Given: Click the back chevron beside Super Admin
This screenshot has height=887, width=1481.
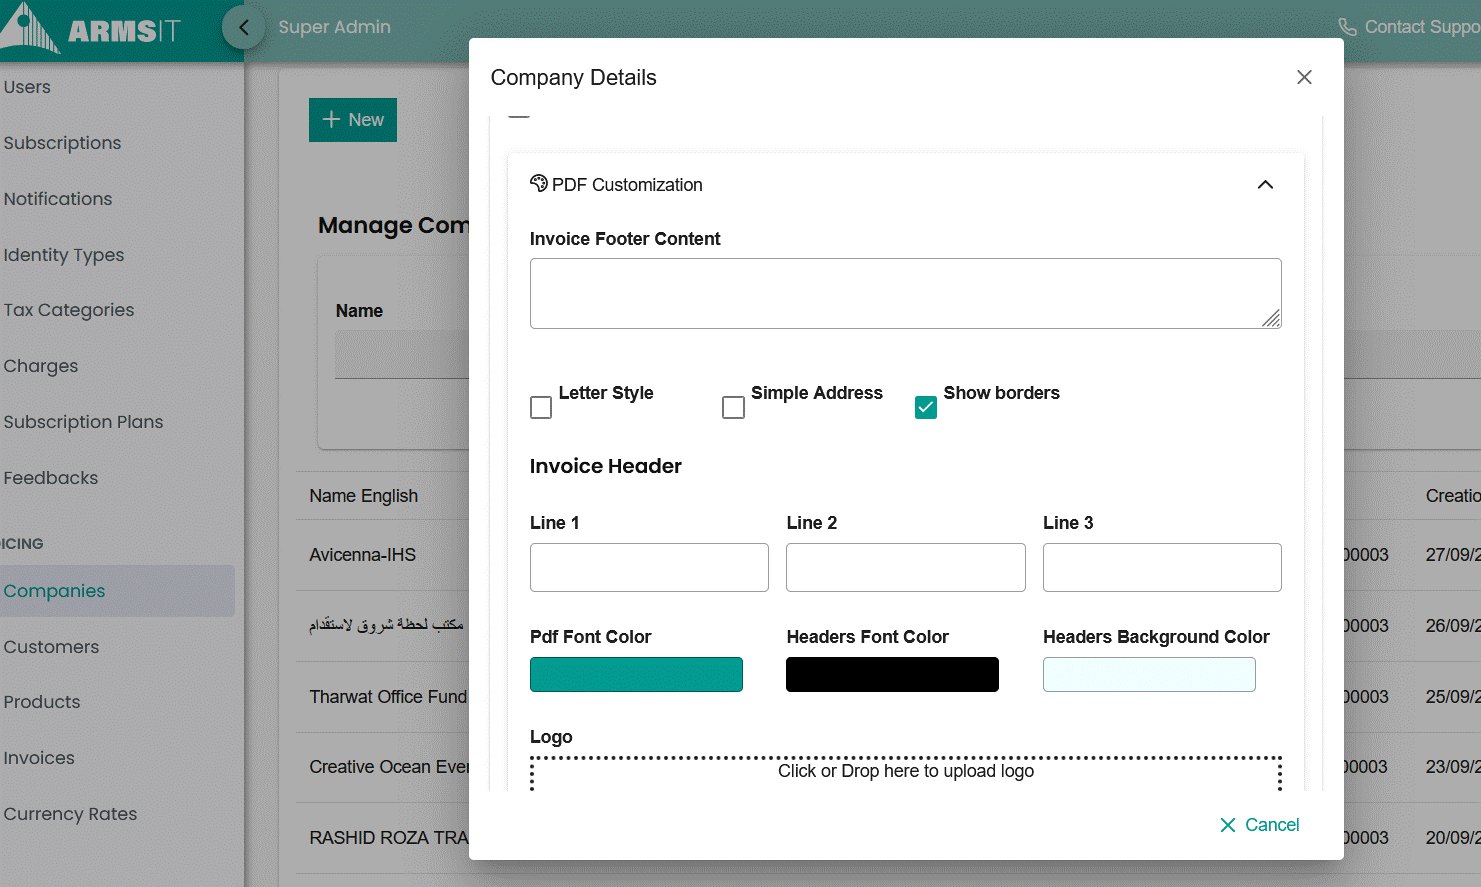Looking at the screenshot, I should point(243,27).
